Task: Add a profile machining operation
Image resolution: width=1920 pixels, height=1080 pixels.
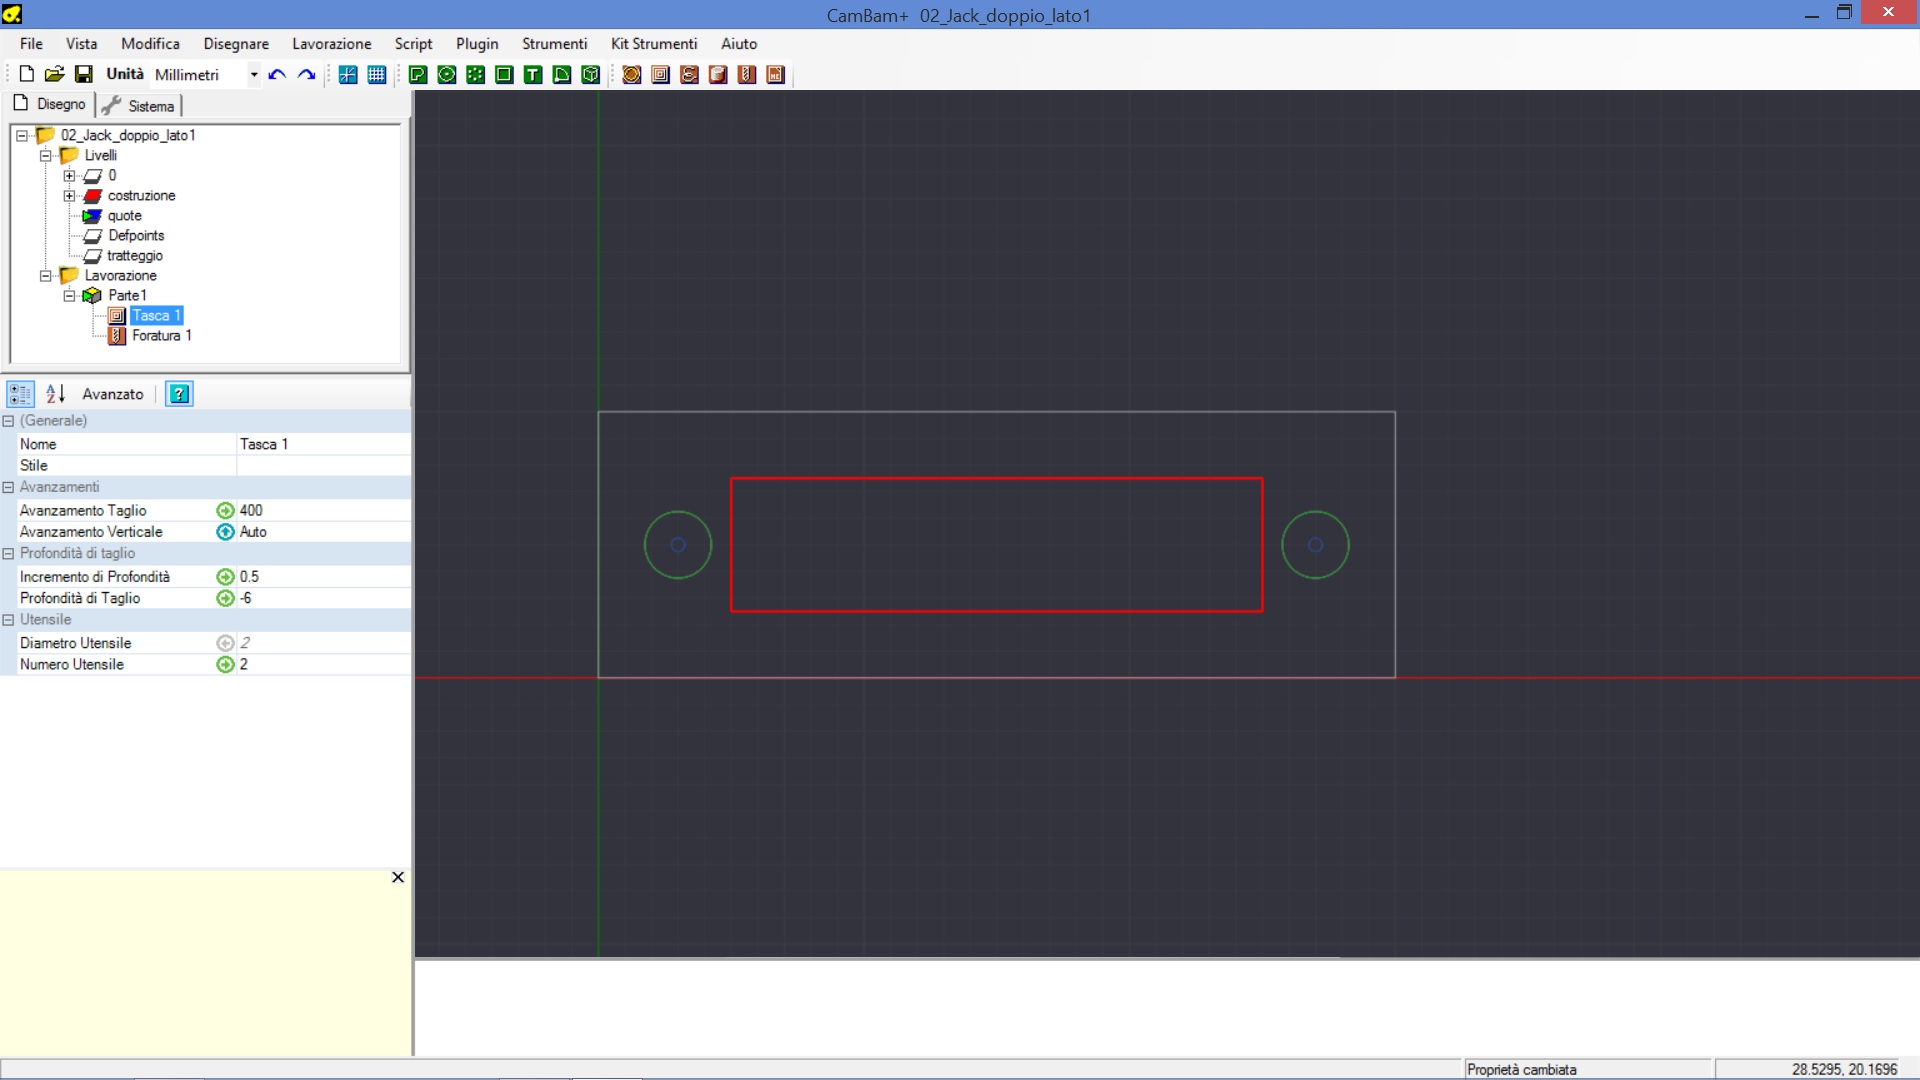Action: 632,74
